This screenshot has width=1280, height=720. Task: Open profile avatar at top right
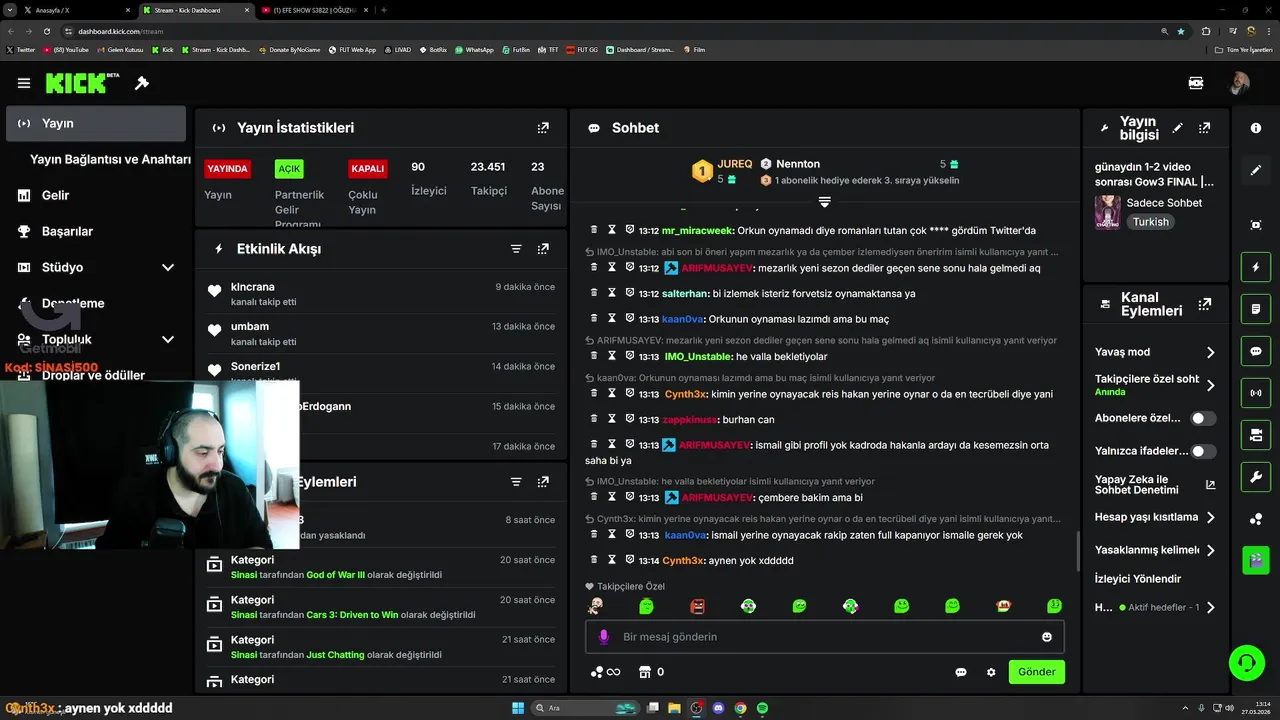1239,83
